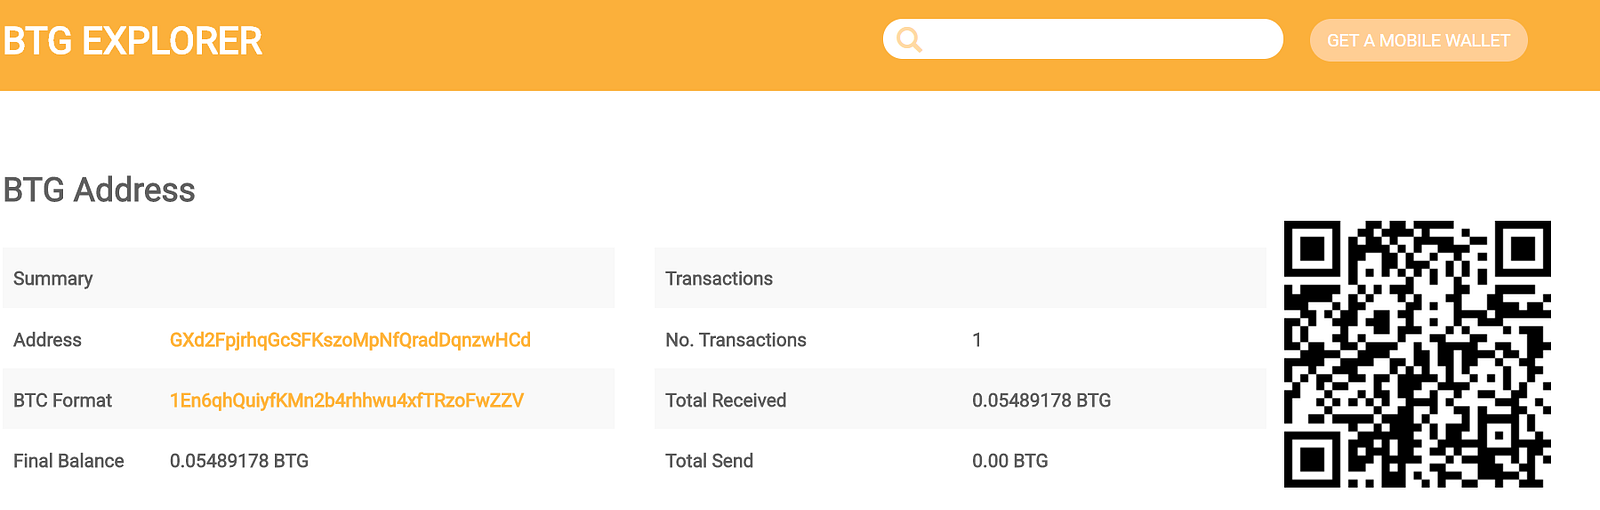This screenshot has width=1600, height=510.
Task: Click the Address row label
Action: [x=48, y=340]
